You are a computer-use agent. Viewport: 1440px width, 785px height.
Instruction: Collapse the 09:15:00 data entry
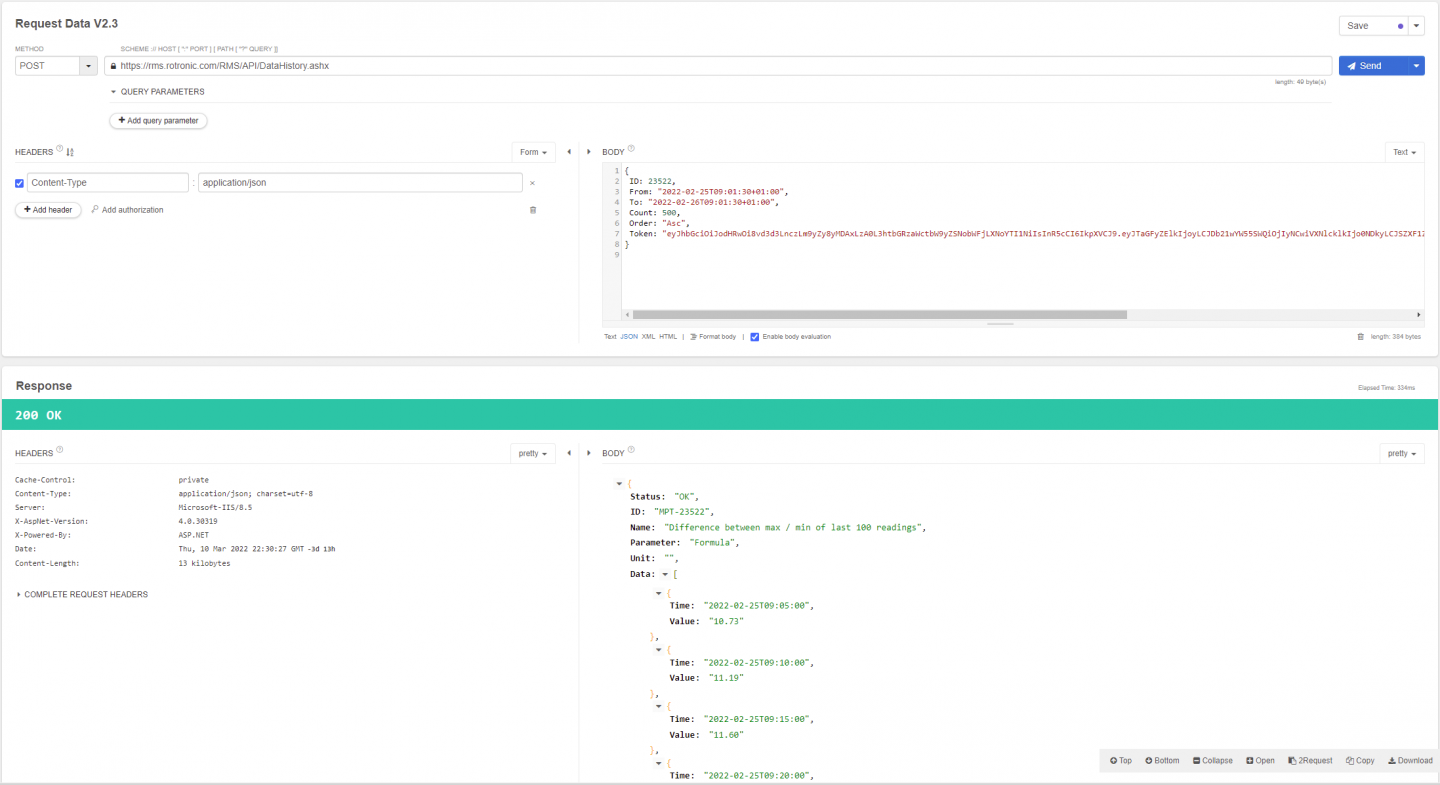pyautogui.click(x=658, y=706)
